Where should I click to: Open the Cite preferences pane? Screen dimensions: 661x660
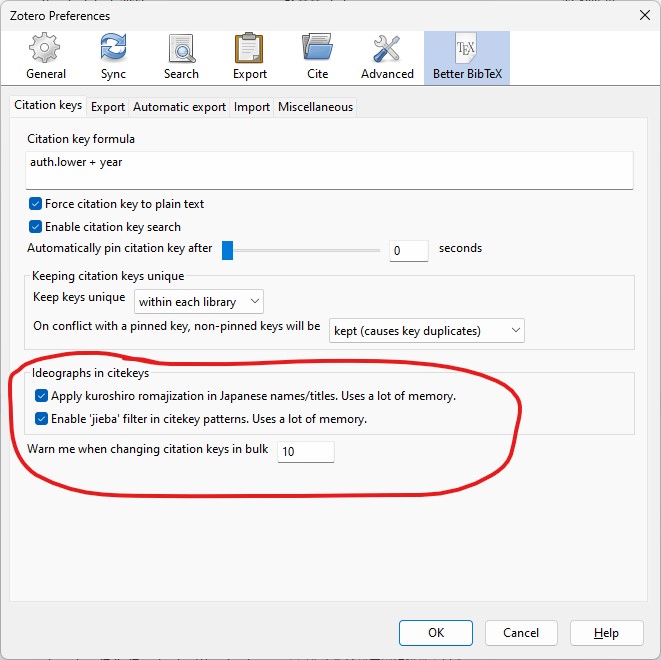pos(317,57)
